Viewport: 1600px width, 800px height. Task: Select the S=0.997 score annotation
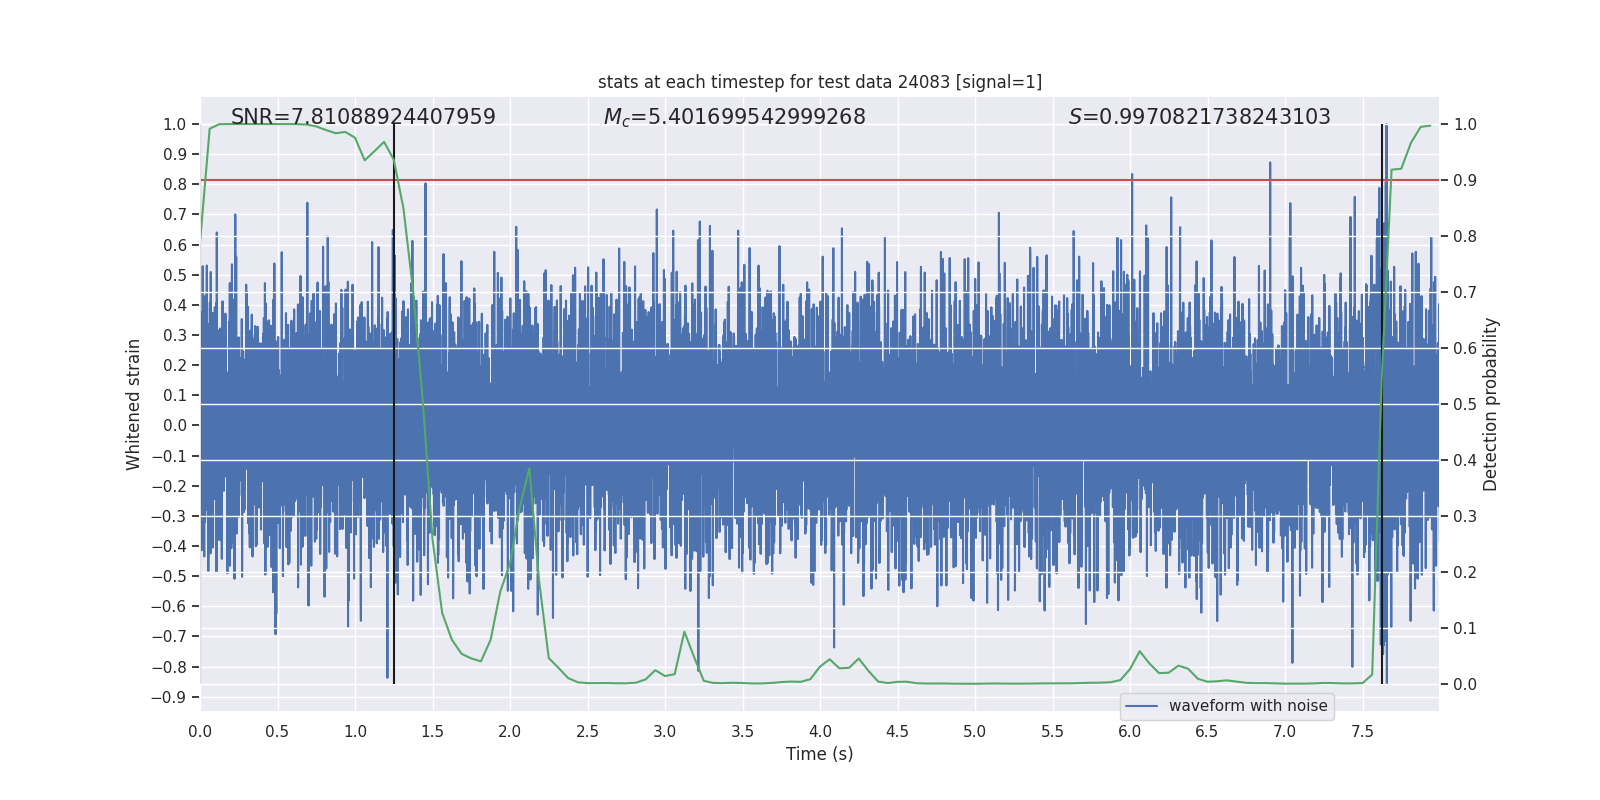[x=1199, y=117]
